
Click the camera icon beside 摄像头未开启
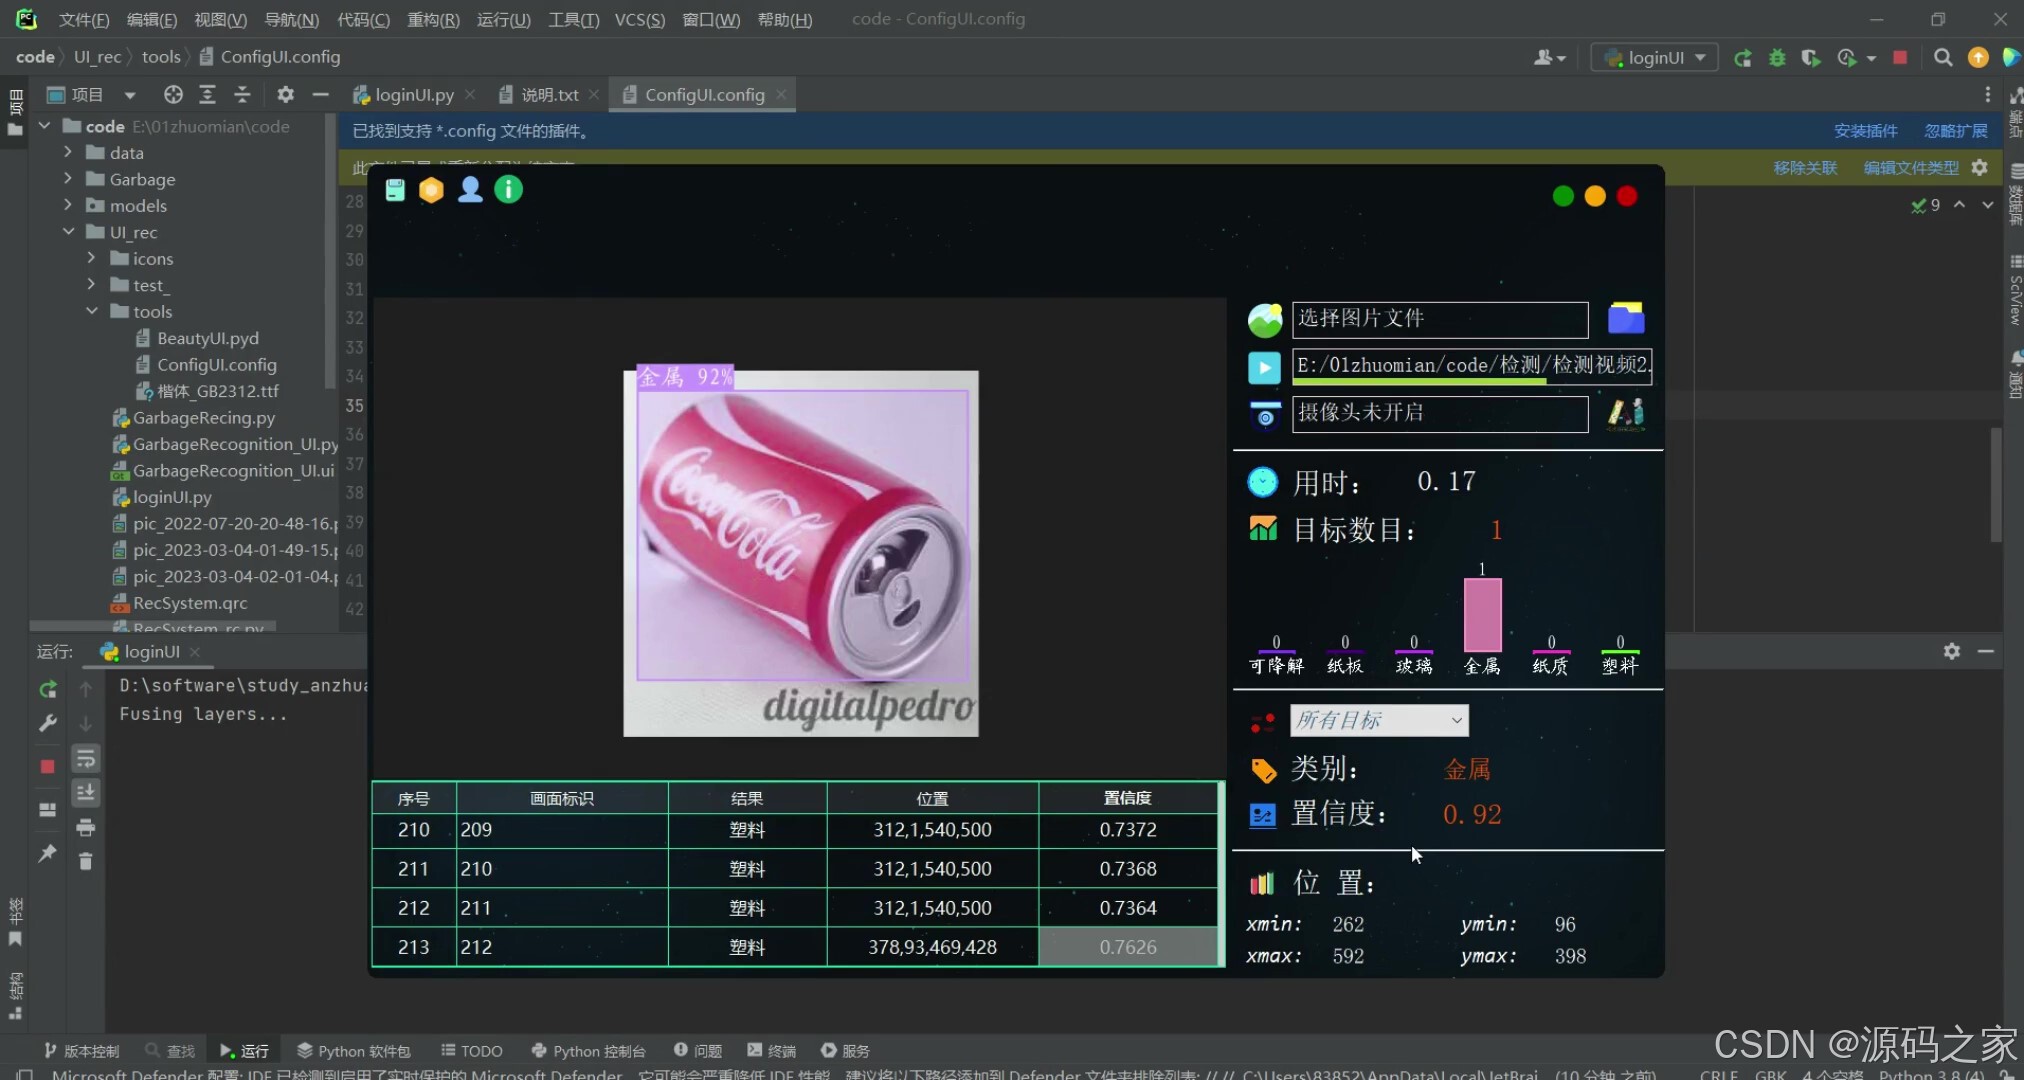pyautogui.click(x=1265, y=415)
